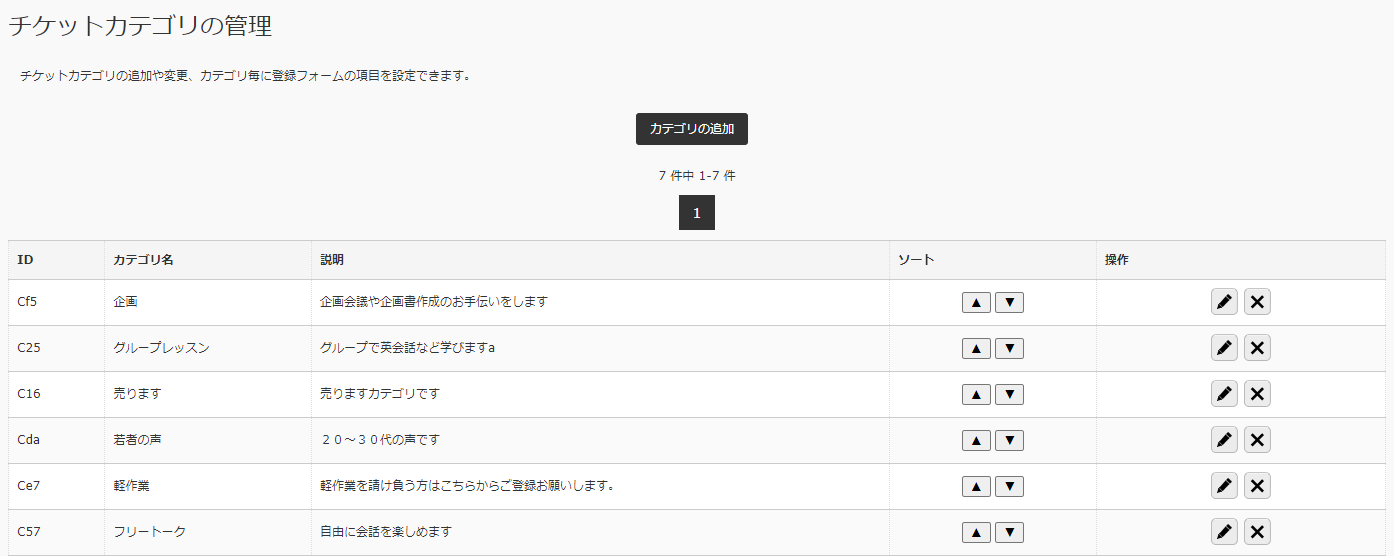
Task: Click the ソート column header
Action: pyautogui.click(x=916, y=260)
